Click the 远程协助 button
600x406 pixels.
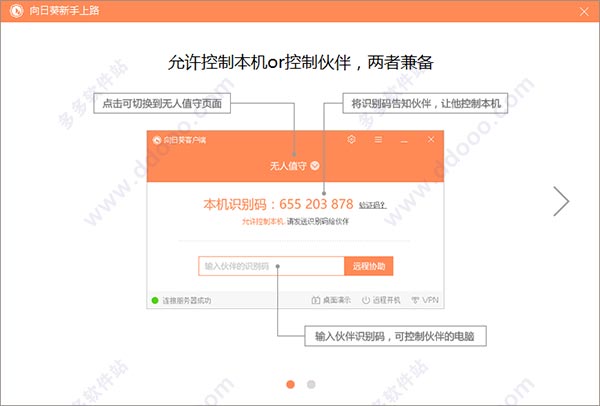pyautogui.click(x=368, y=266)
